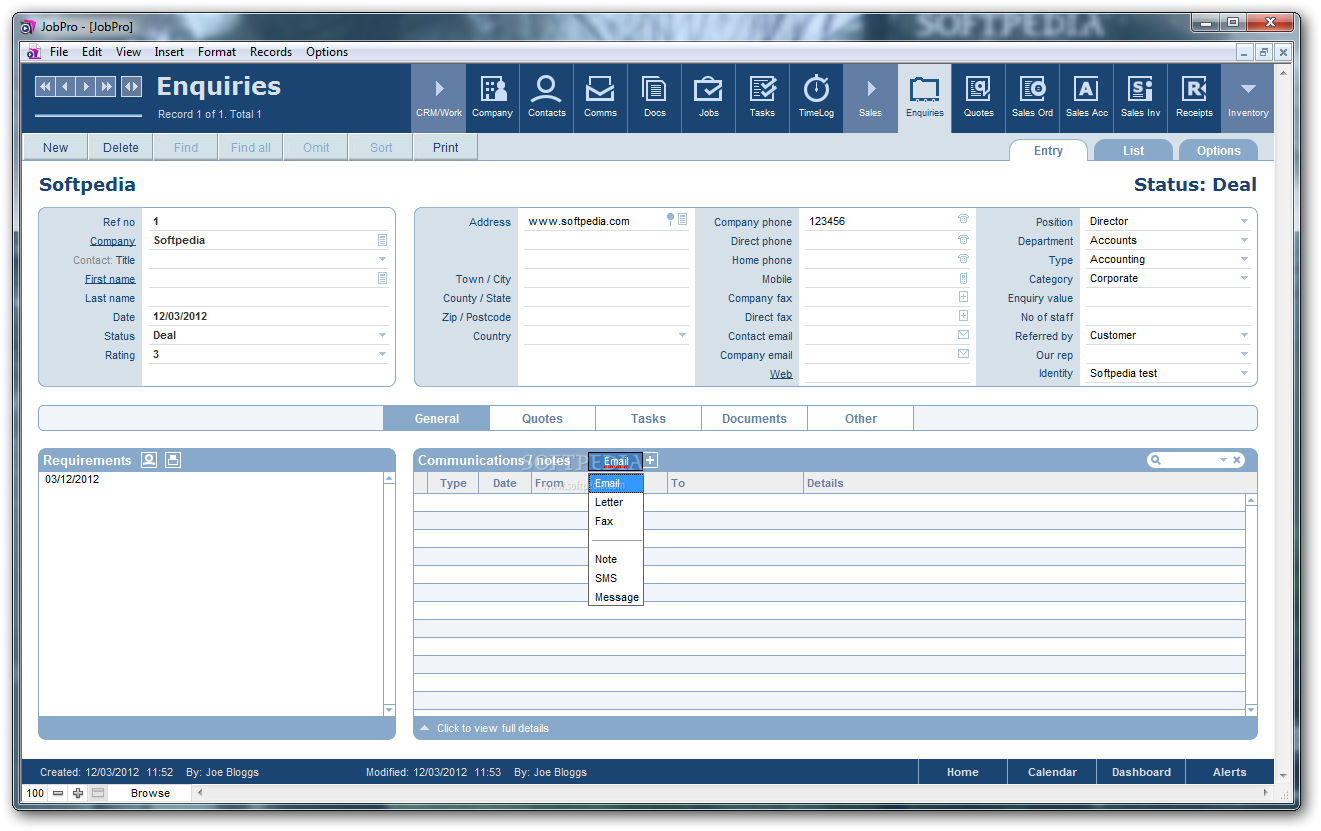
Task: Click the Company phone dial icon
Action: (x=963, y=220)
